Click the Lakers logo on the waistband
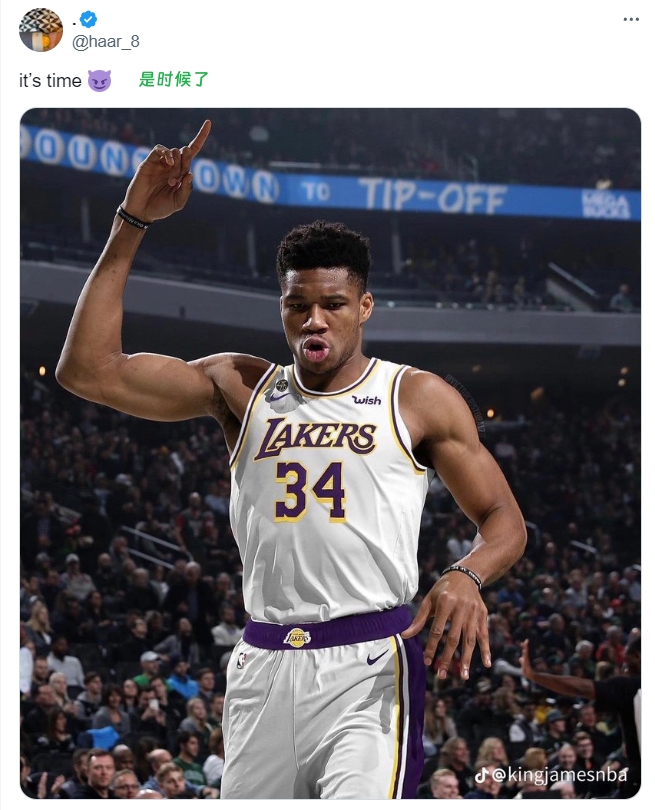This screenshot has width=655, height=810. [x=297, y=637]
